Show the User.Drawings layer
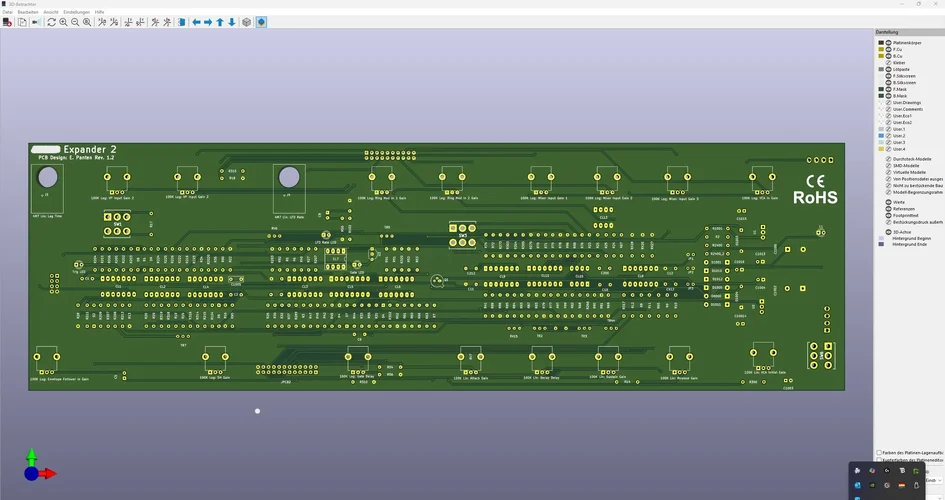Viewport: 945px width, 500px height. click(888, 102)
